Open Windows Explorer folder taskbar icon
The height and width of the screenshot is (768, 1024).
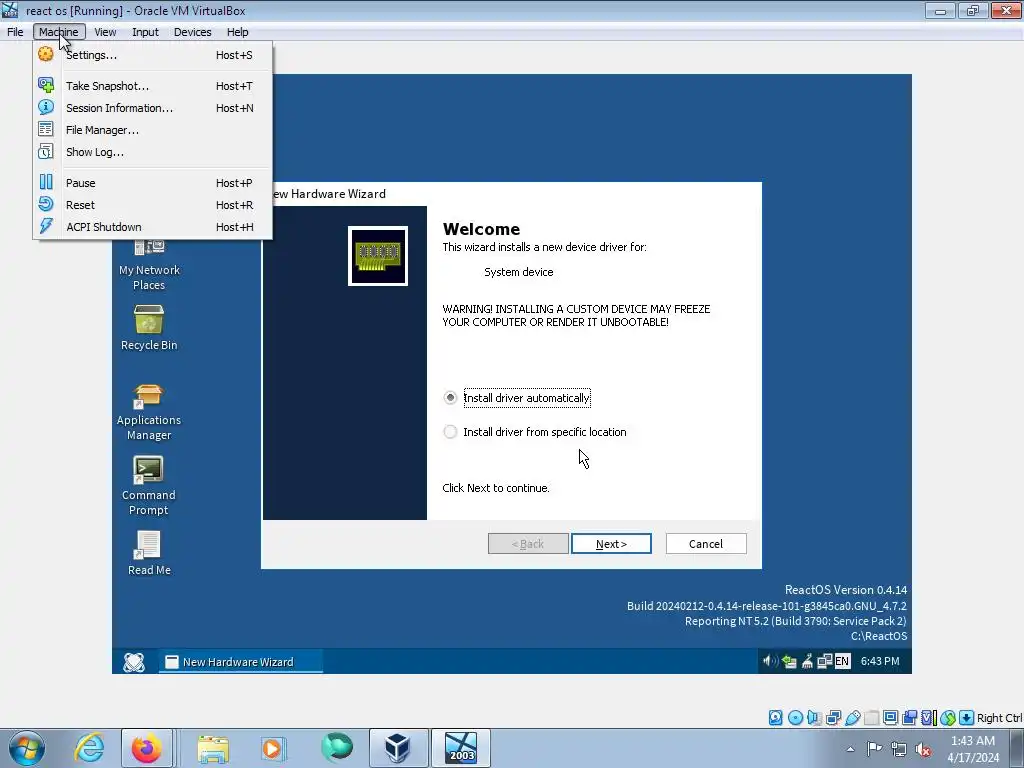[x=213, y=748]
